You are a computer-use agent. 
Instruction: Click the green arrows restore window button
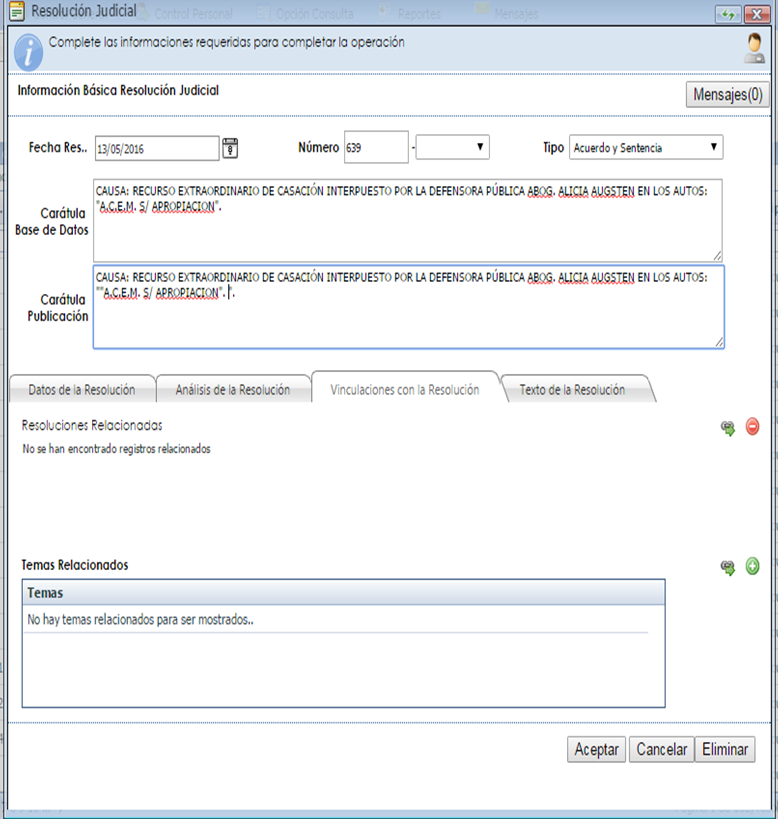click(727, 13)
